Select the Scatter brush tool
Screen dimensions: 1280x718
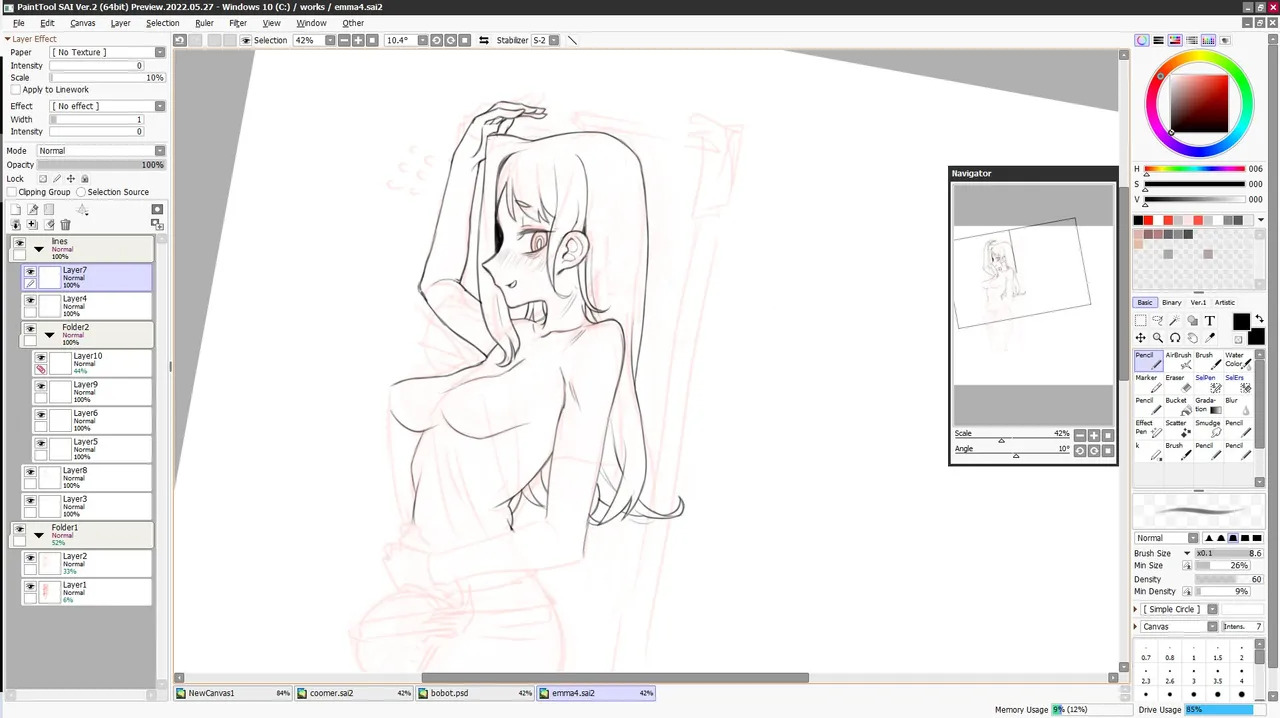pyautogui.click(x=1178, y=428)
